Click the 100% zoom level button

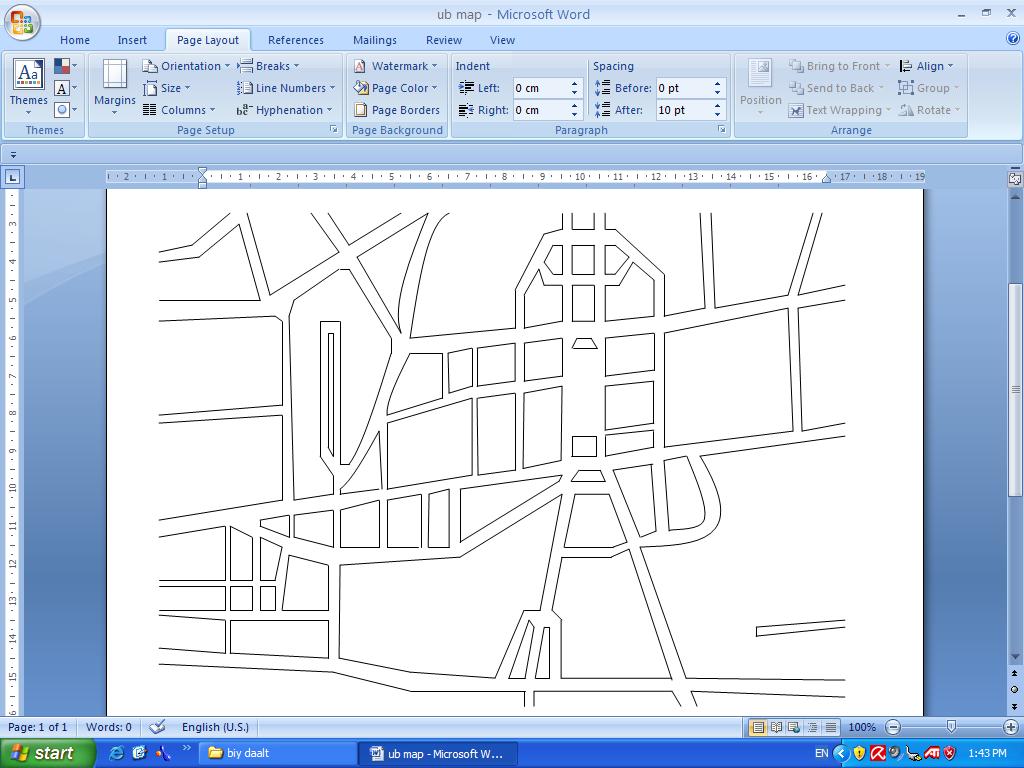point(861,727)
